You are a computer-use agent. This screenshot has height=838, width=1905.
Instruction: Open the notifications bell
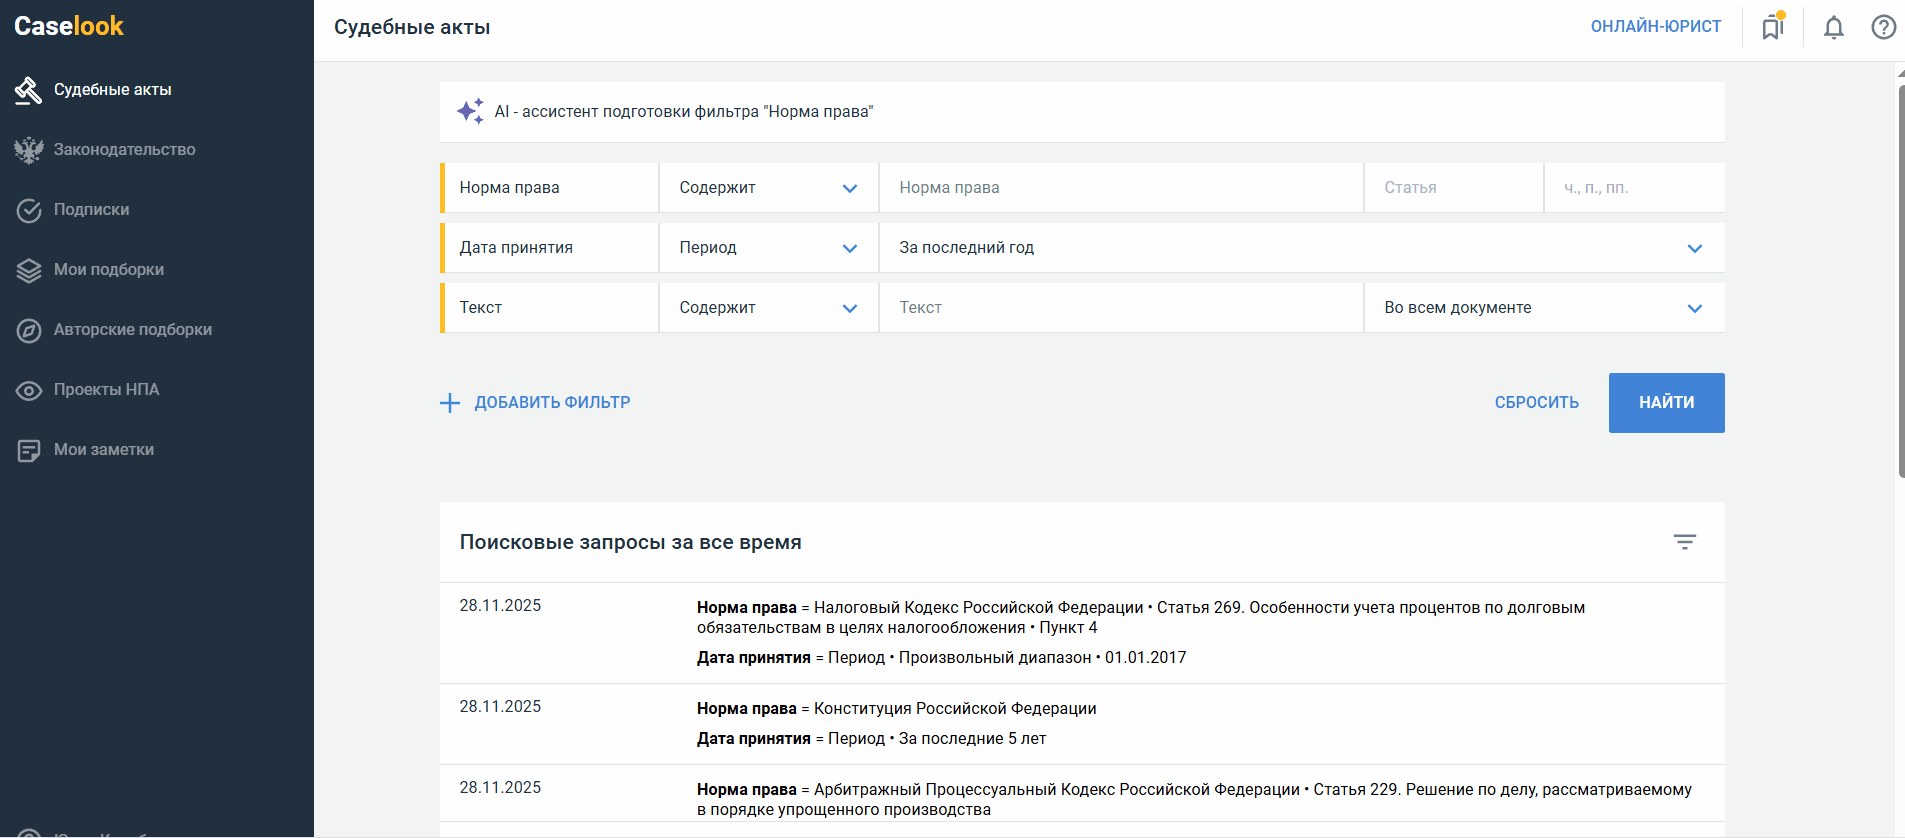1833,27
